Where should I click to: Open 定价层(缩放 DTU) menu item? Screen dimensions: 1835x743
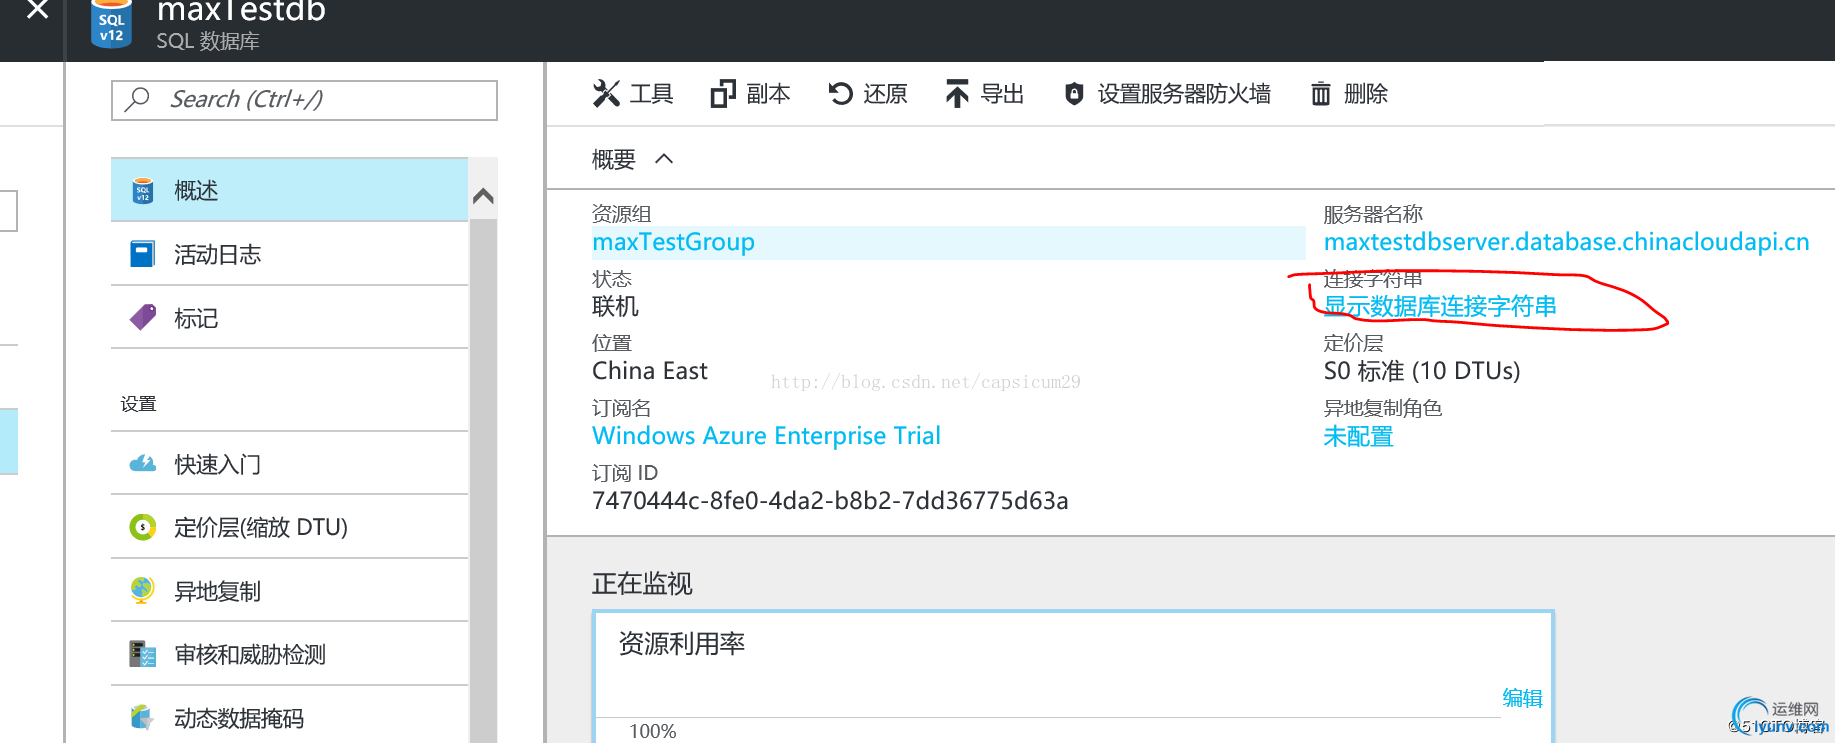[x=290, y=527]
